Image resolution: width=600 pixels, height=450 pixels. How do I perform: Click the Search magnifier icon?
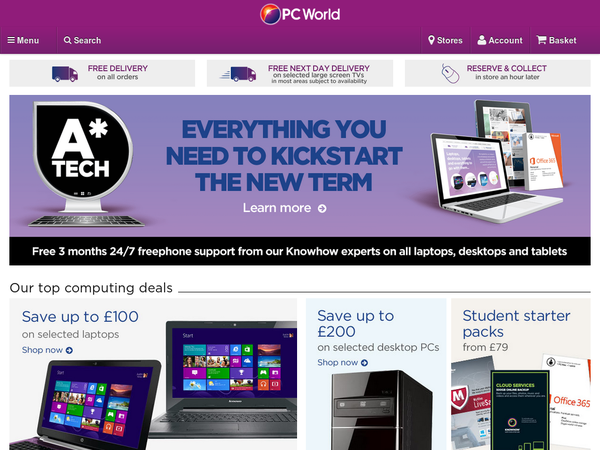click(67, 40)
